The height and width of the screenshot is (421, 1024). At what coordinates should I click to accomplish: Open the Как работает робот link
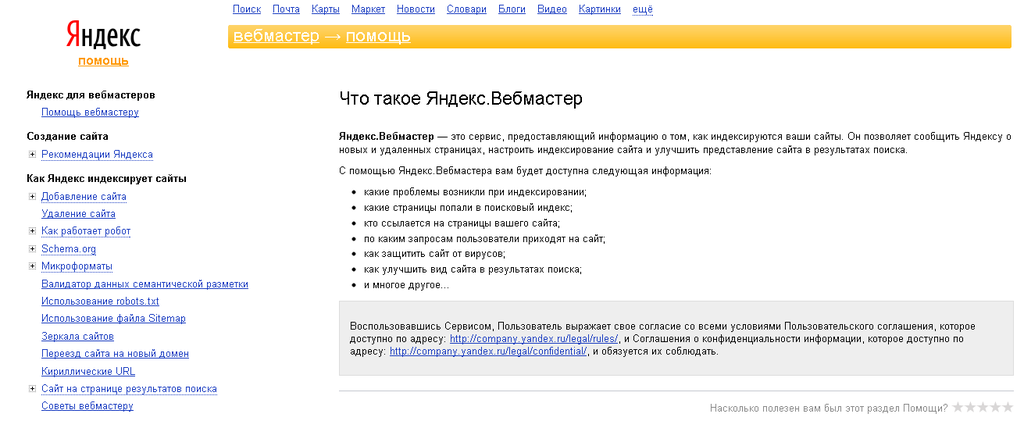point(86,231)
